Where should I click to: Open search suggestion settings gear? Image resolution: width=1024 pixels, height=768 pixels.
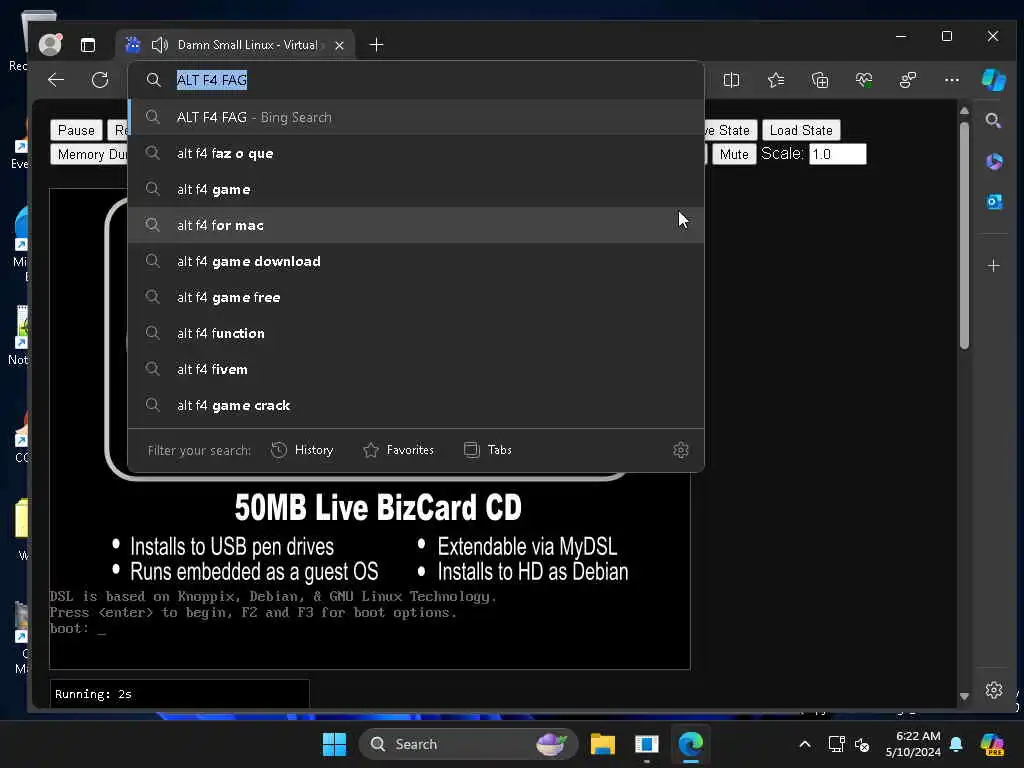[x=680, y=450]
